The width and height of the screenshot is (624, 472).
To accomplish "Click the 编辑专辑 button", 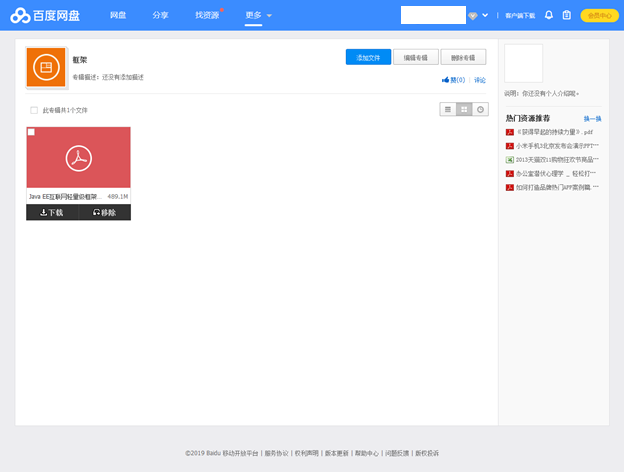I will 416,57.
